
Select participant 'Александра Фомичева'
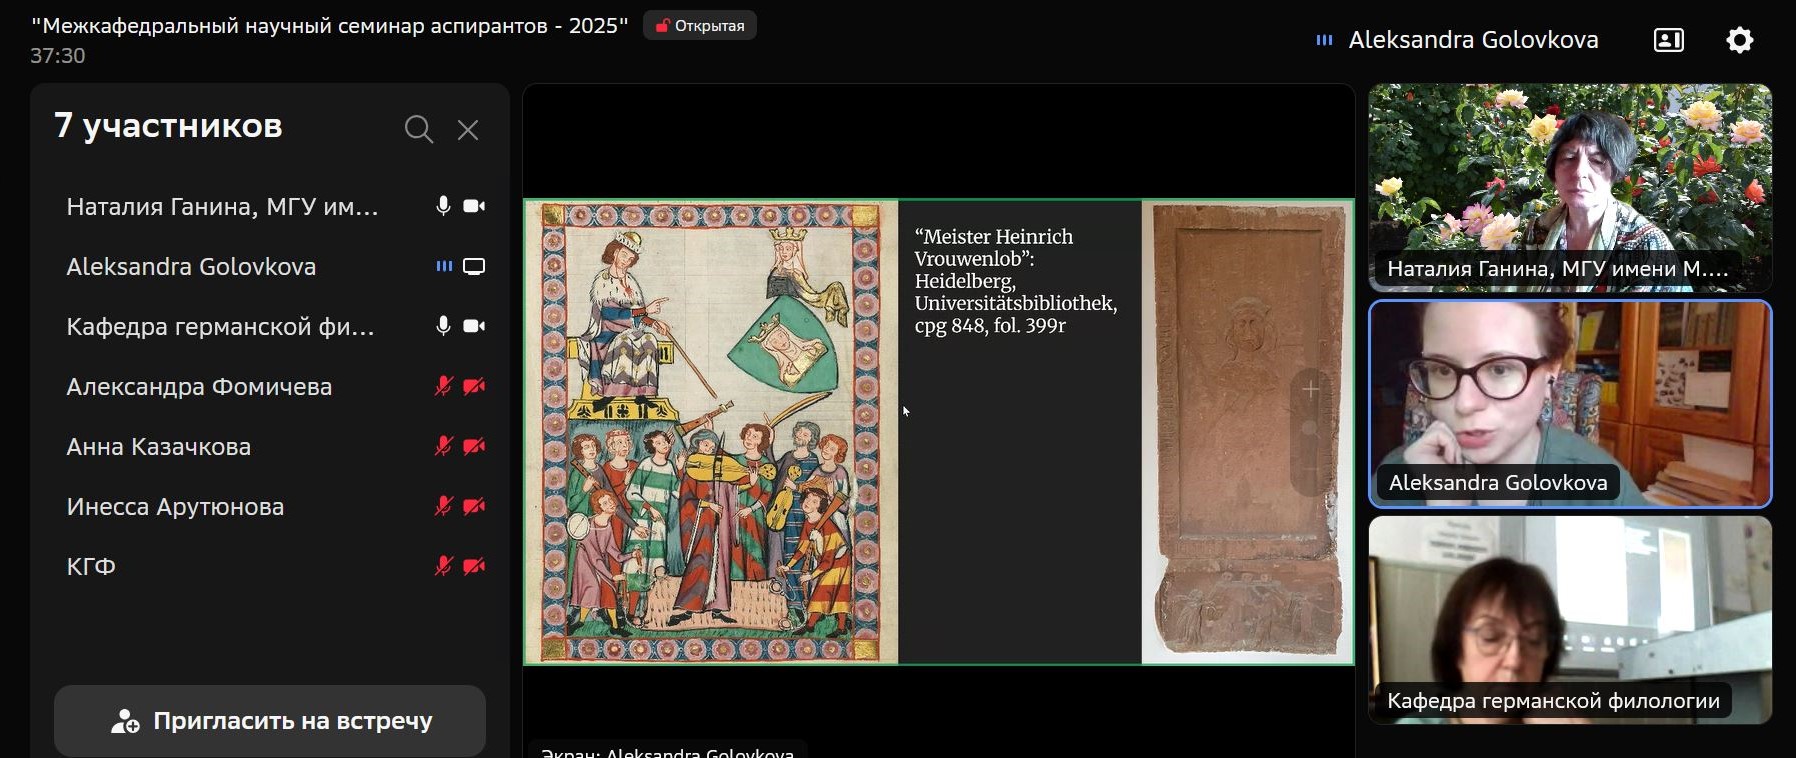pyautogui.click(x=270, y=387)
